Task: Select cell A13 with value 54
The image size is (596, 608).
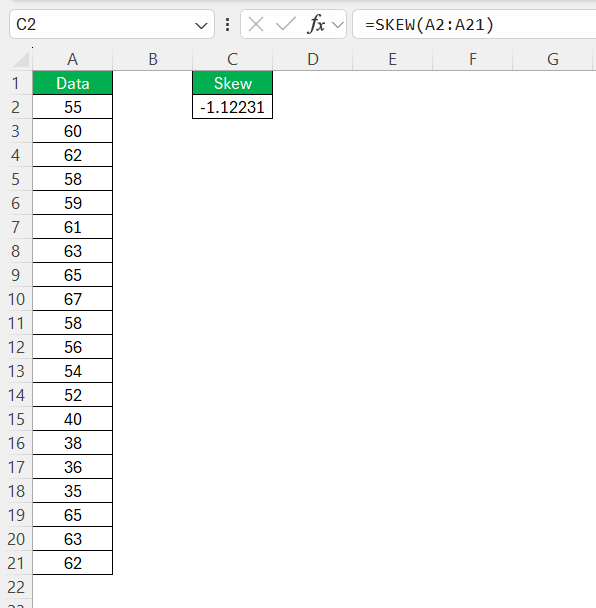Action: (73, 371)
